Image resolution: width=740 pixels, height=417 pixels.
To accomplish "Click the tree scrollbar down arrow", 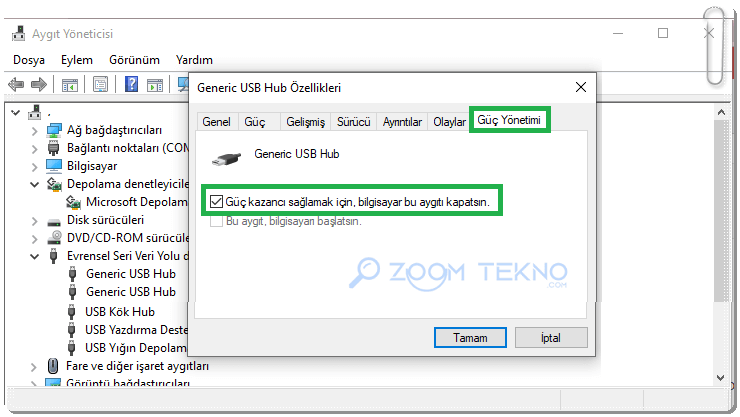I will click(x=720, y=377).
